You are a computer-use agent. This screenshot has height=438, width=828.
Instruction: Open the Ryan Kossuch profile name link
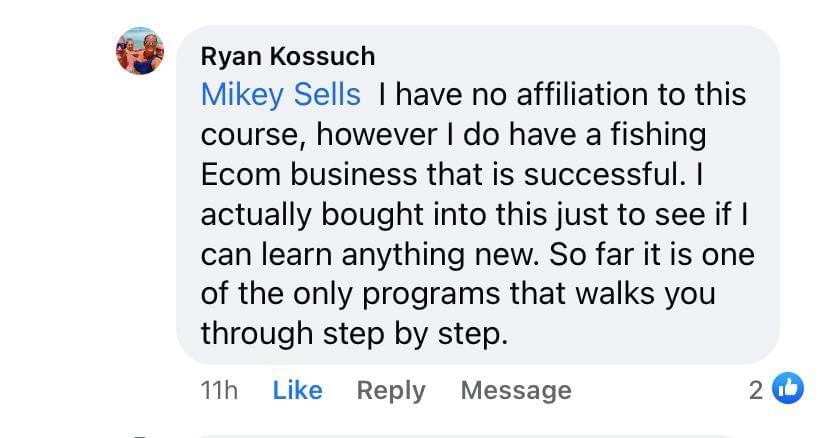pyautogui.click(x=288, y=56)
